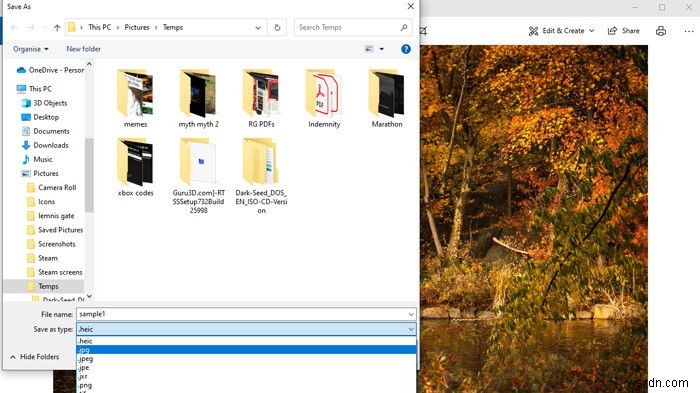Create a New folder
This screenshot has width=700, height=393.
point(83,49)
